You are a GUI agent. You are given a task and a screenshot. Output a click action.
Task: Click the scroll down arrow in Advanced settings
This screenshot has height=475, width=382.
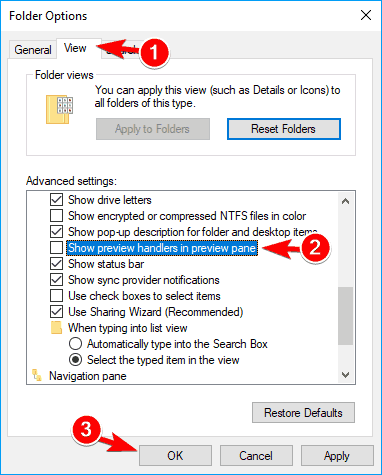click(346, 375)
